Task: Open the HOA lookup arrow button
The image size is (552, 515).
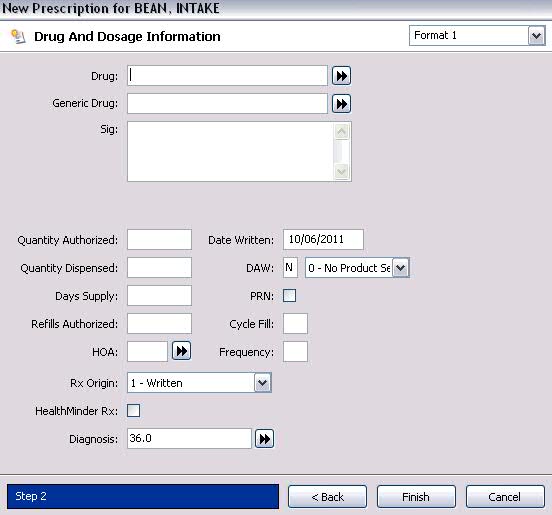Action: (181, 351)
